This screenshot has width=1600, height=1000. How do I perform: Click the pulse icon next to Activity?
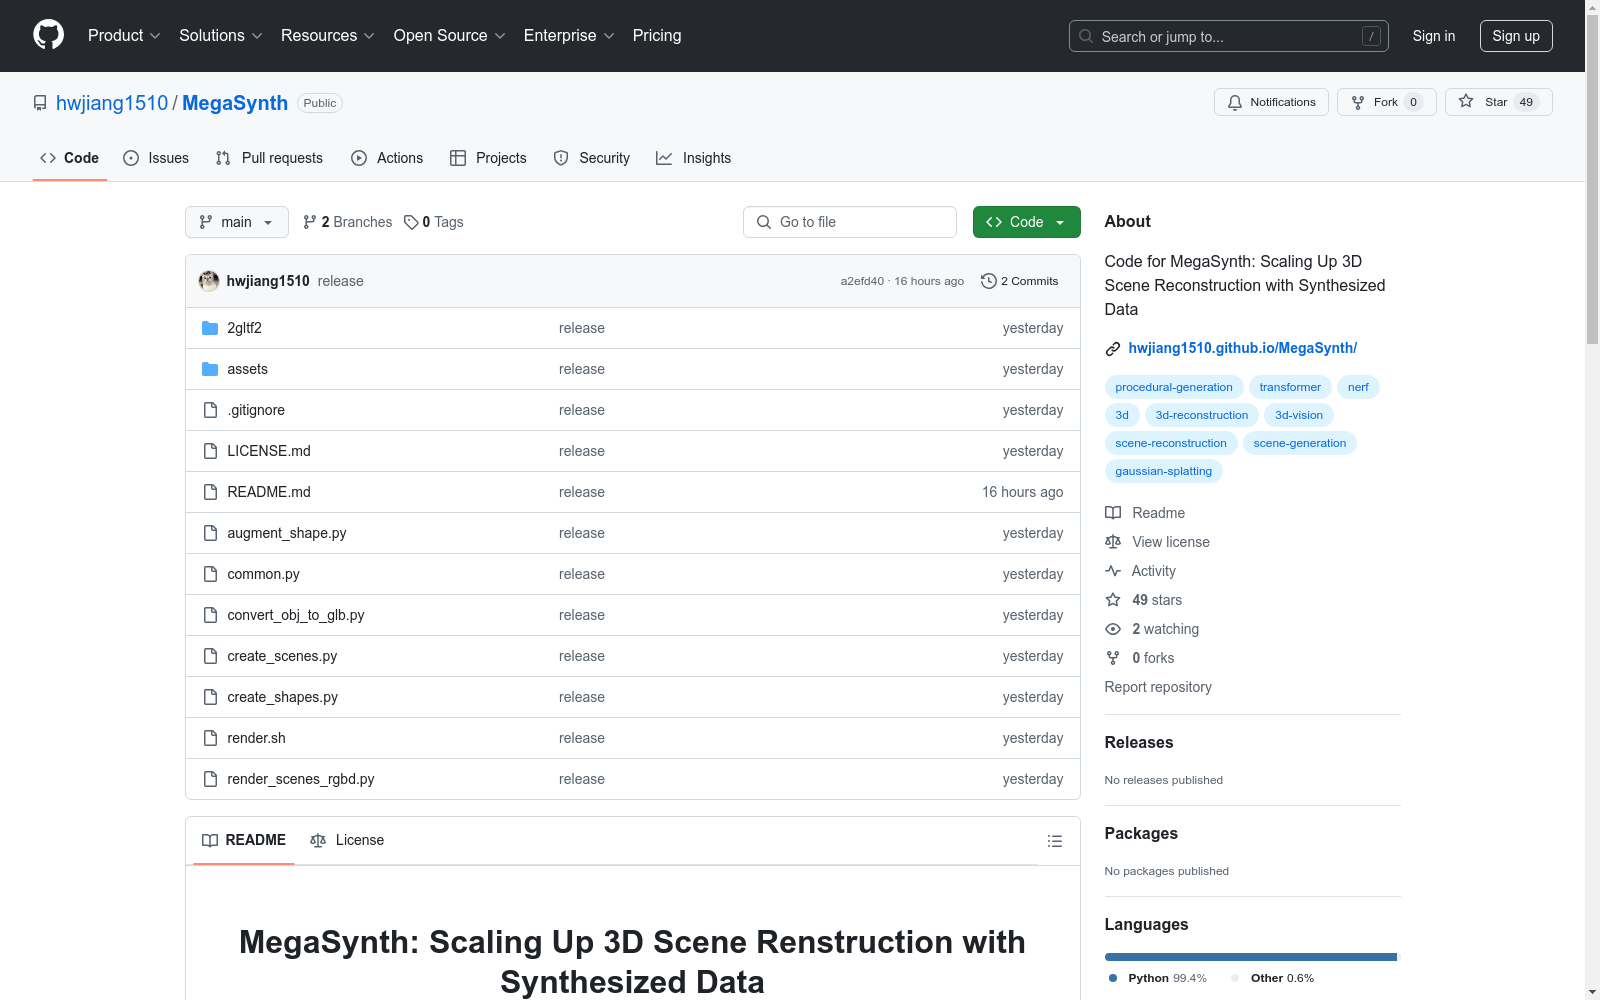[1113, 571]
